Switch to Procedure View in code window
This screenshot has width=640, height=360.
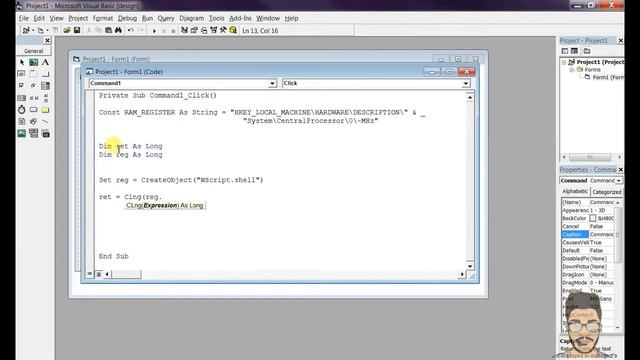pyautogui.click(x=90, y=274)
